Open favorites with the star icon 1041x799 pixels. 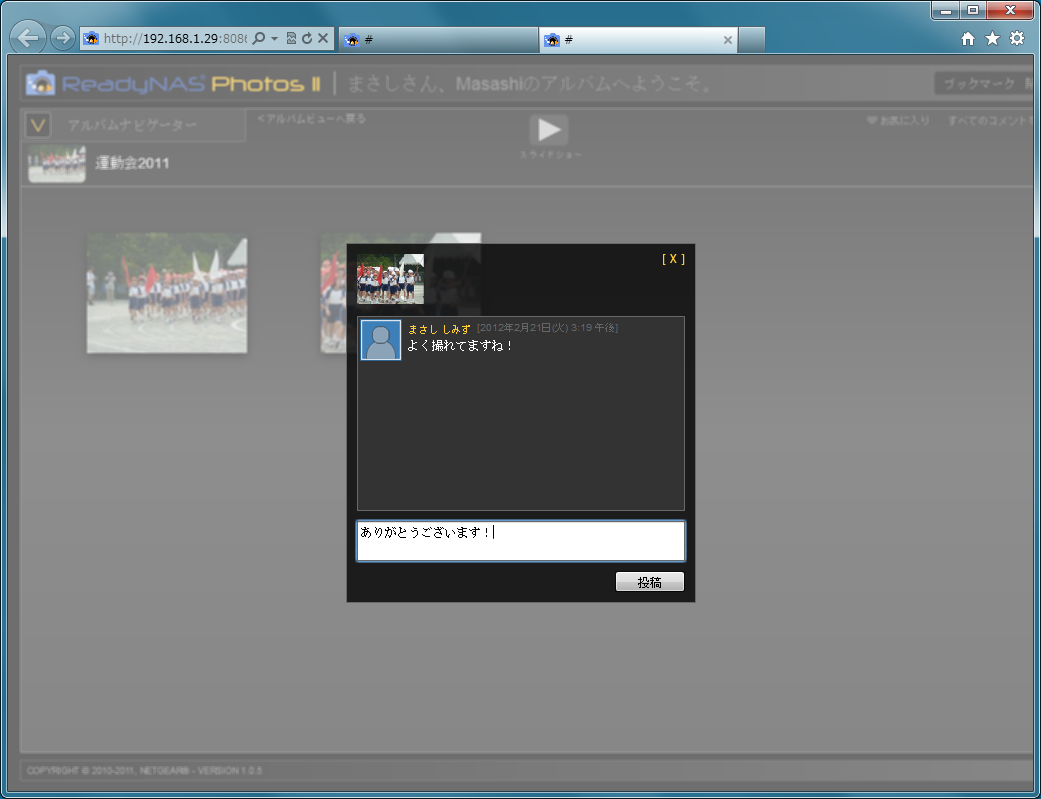click(992, 38)
